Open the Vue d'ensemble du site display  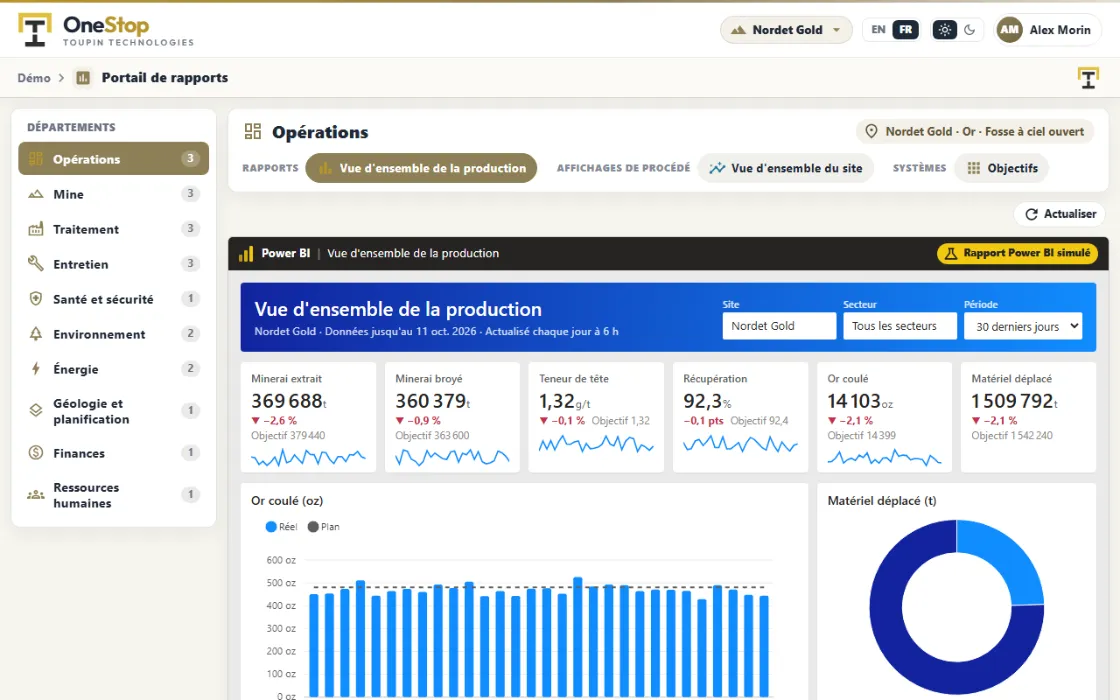click(786, 169)
